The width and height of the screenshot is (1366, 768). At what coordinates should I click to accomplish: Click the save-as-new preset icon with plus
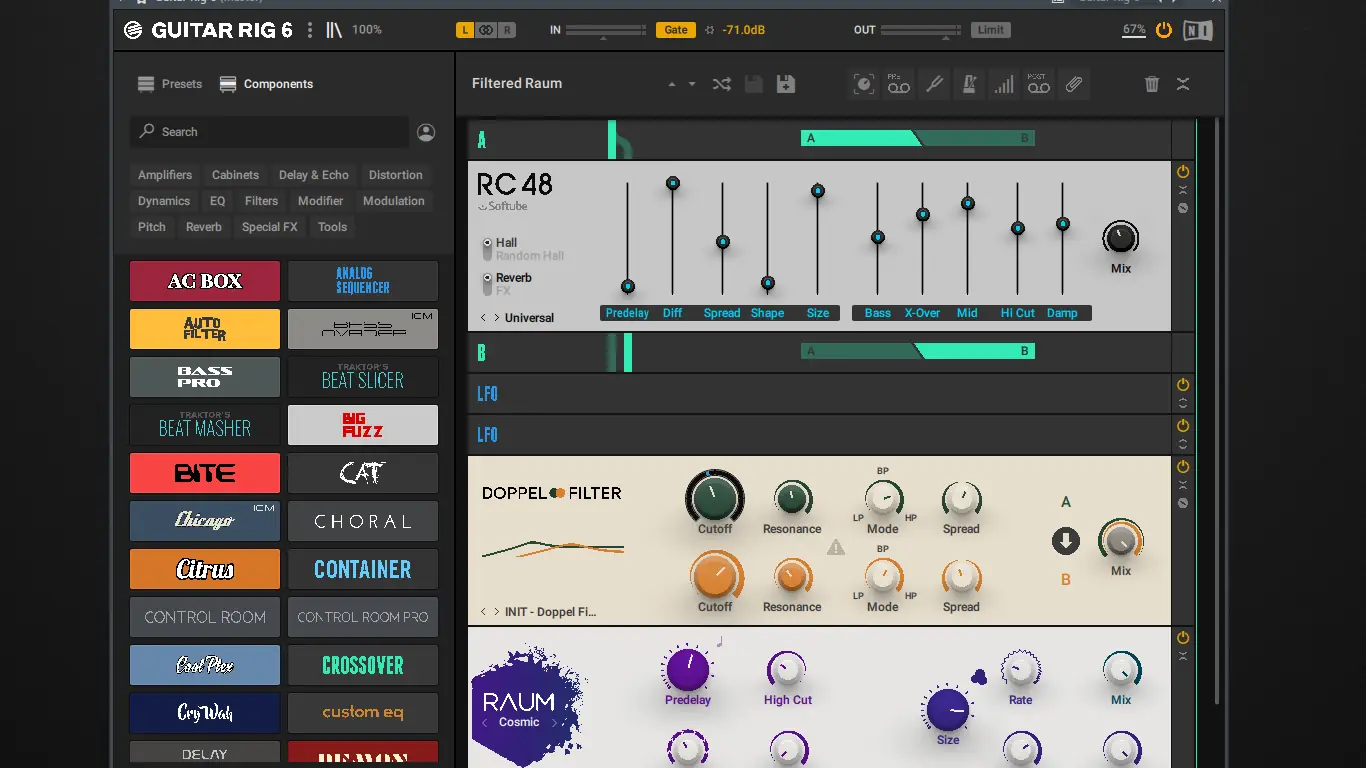tap(786, 84)
